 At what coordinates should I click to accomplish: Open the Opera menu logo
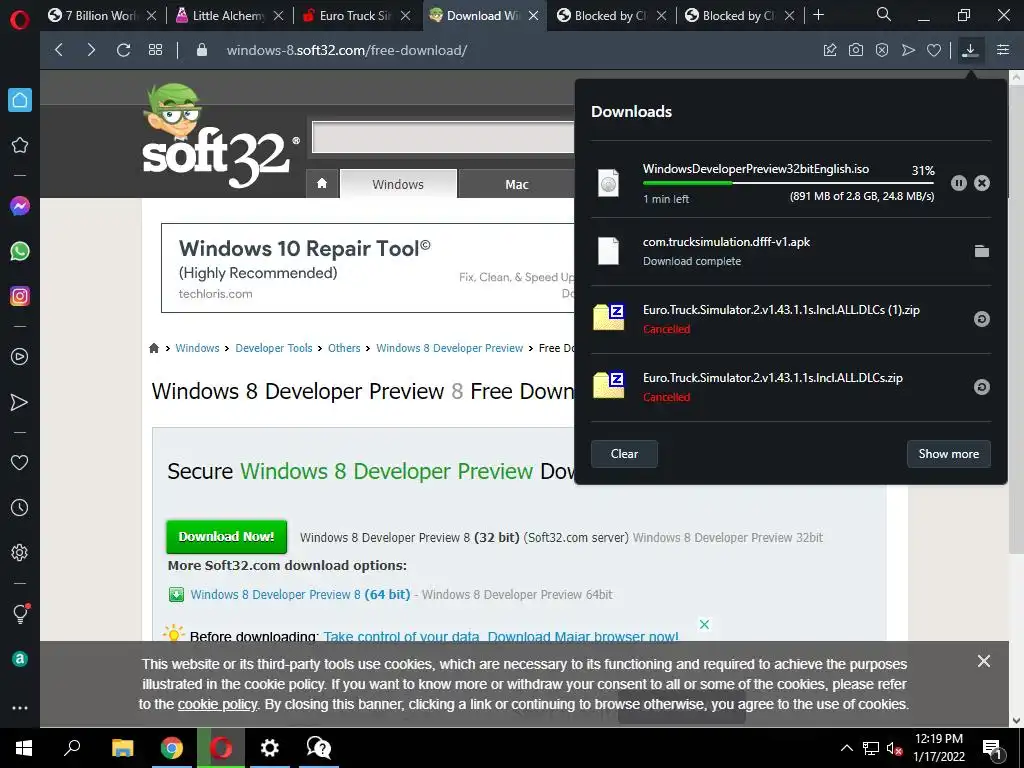(20, 19)
